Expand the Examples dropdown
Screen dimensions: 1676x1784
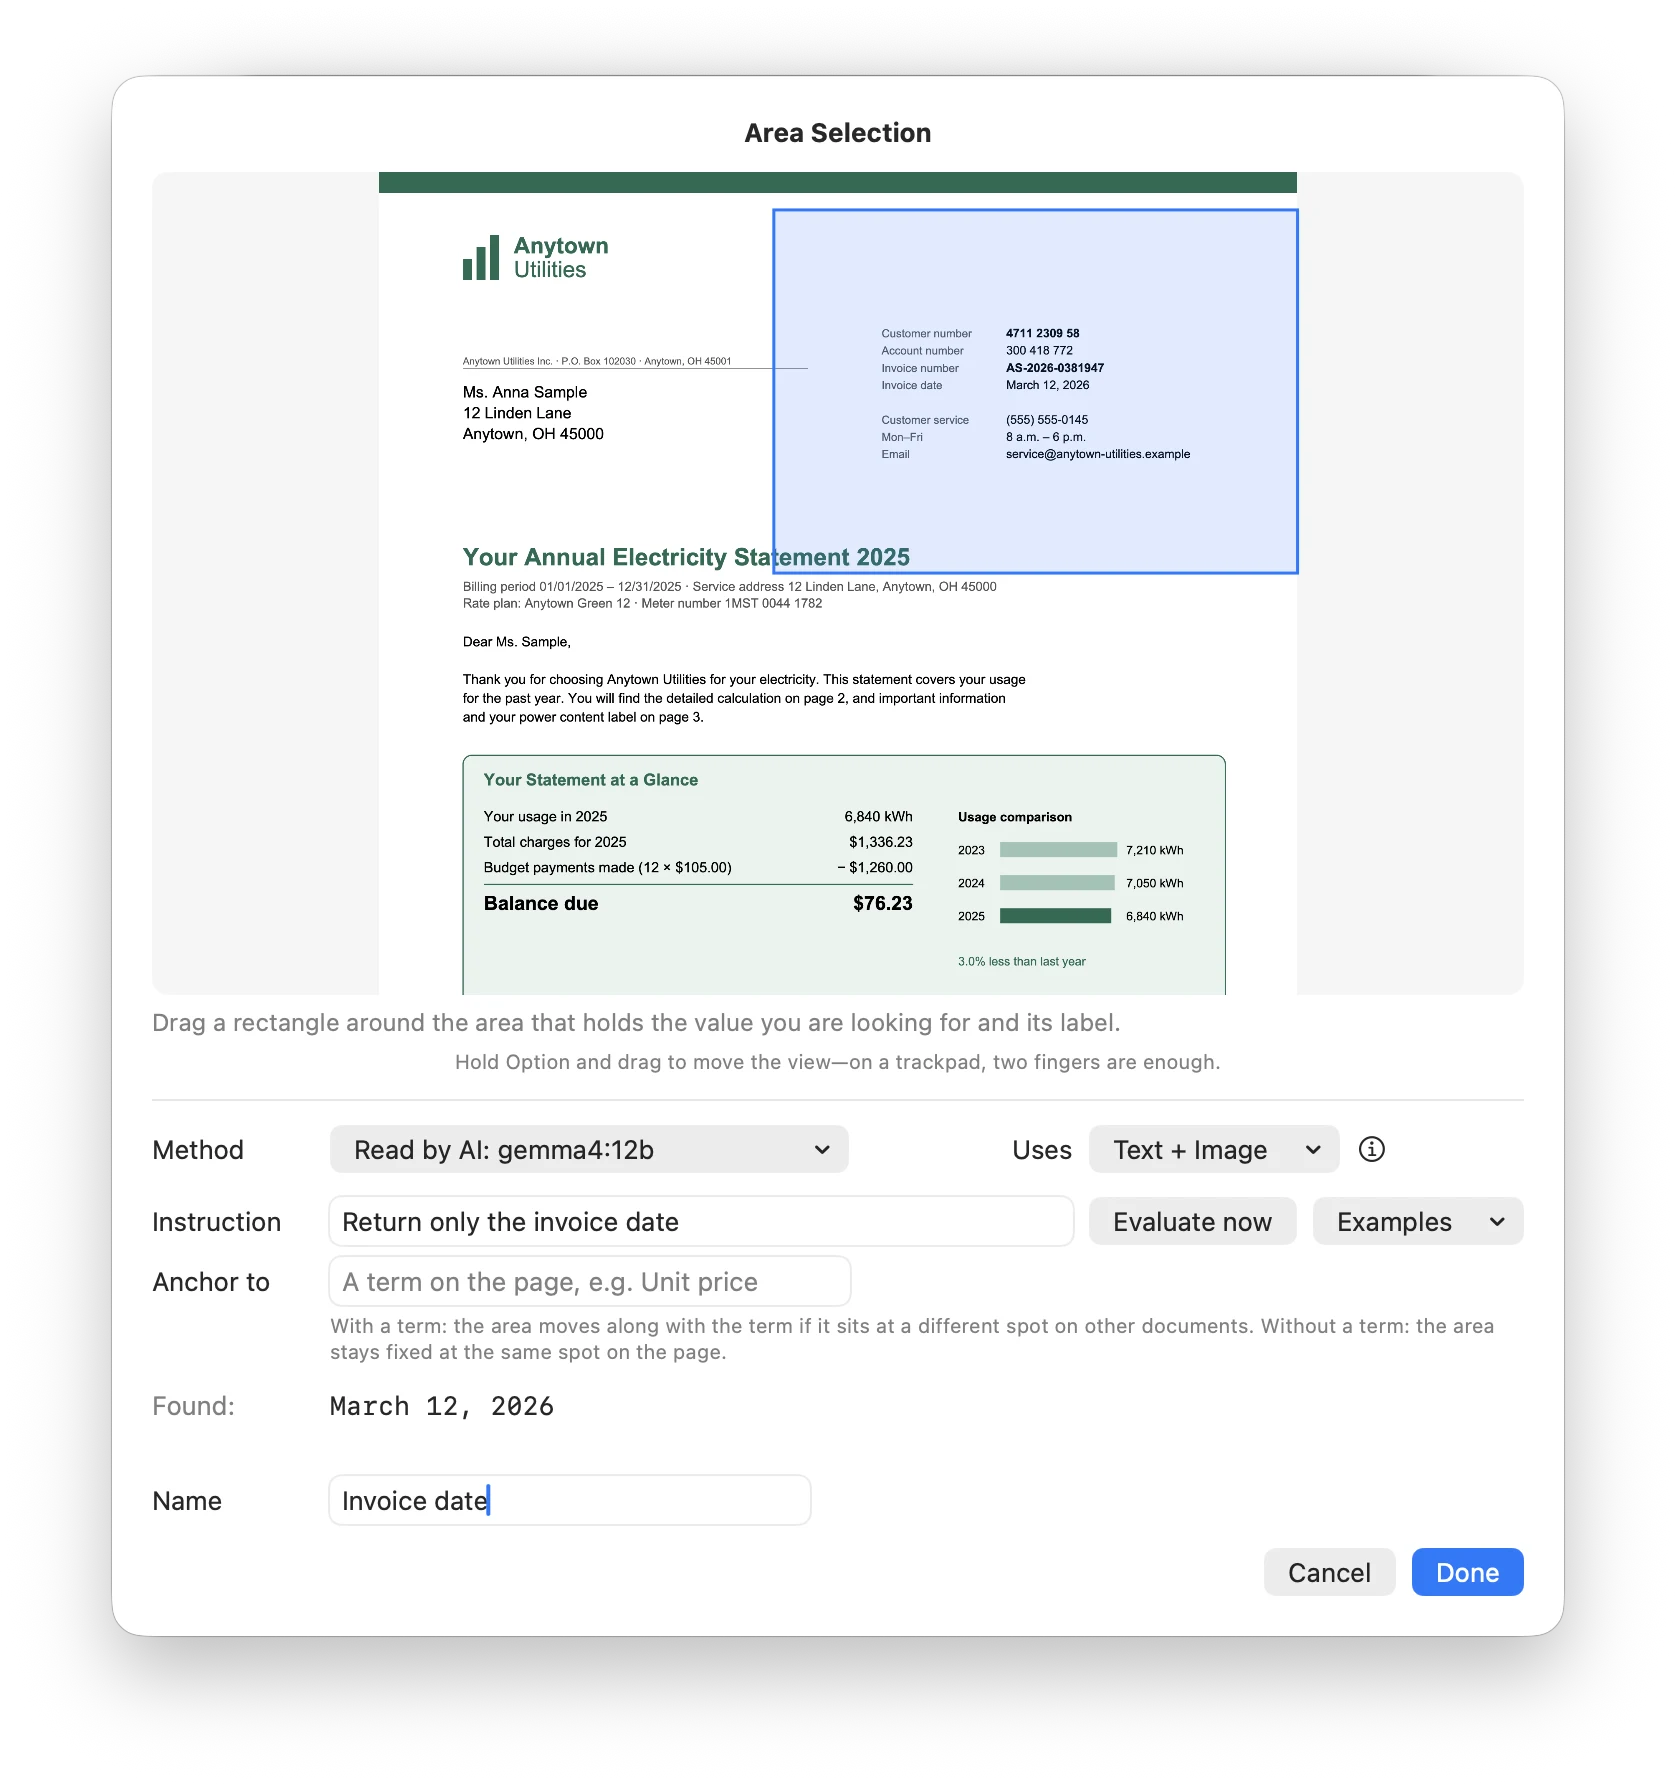(1418, 1221)
